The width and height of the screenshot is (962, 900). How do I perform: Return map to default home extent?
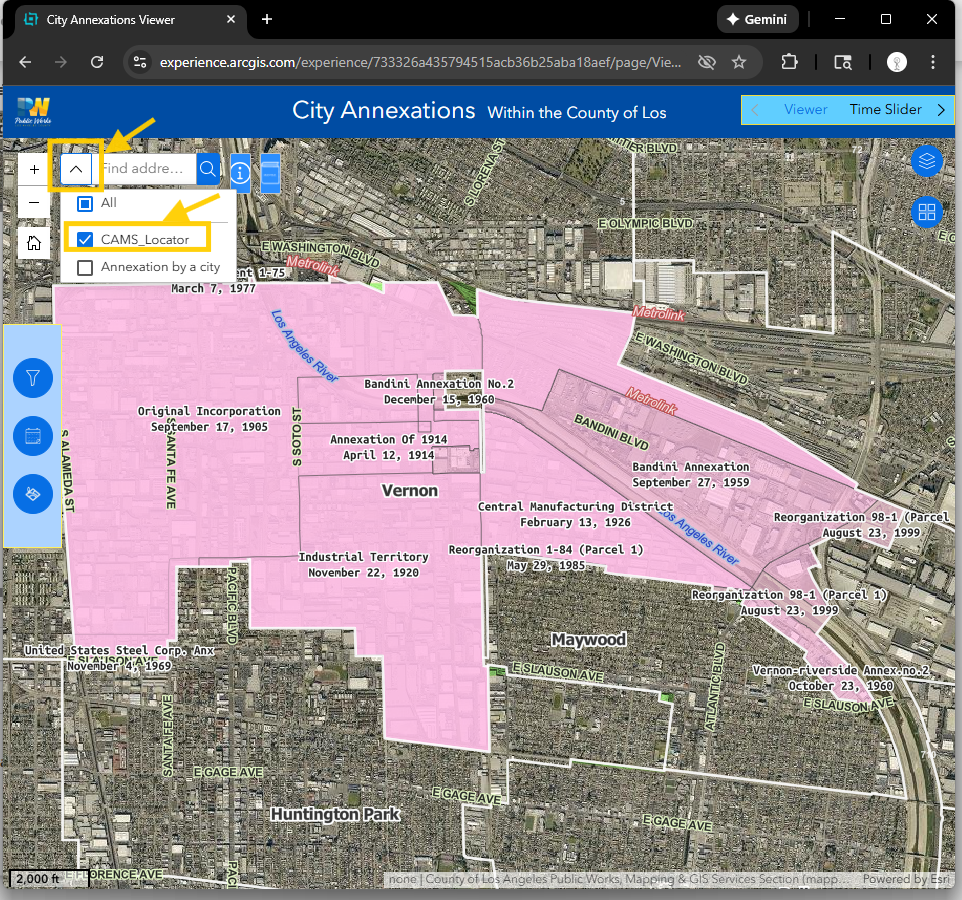[x=34, y=243]
